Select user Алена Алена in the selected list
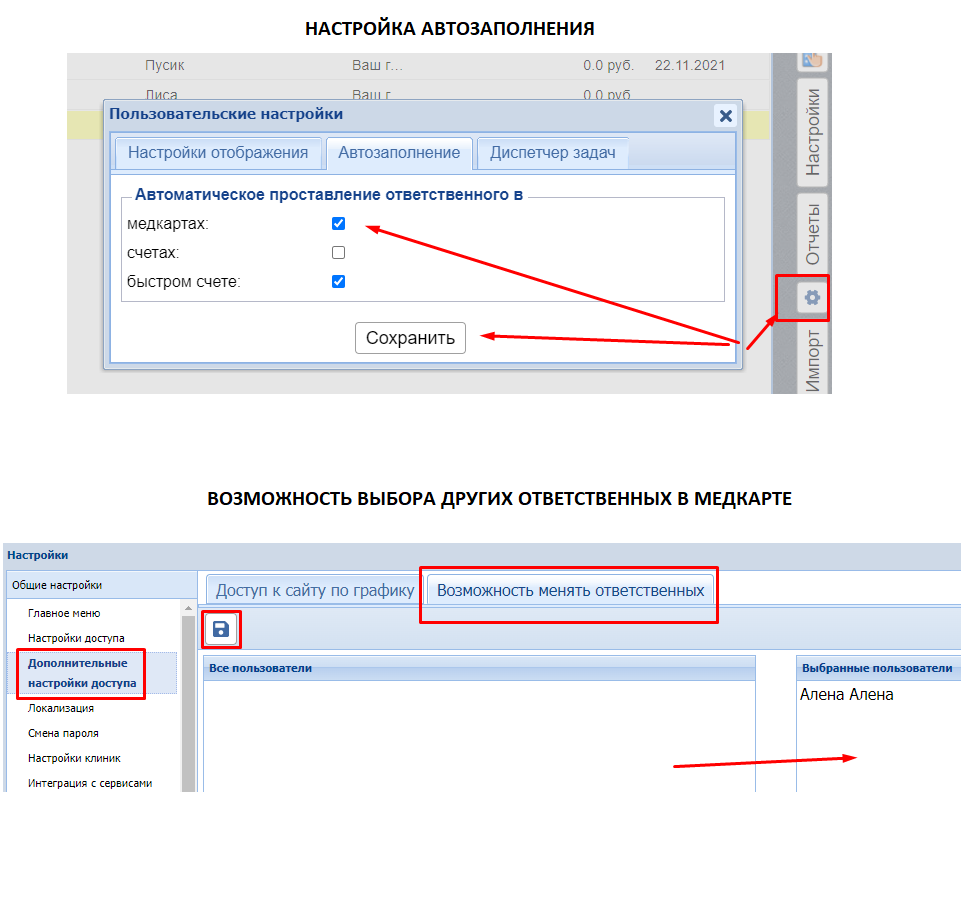975x915 pixels. pos(847,694)
